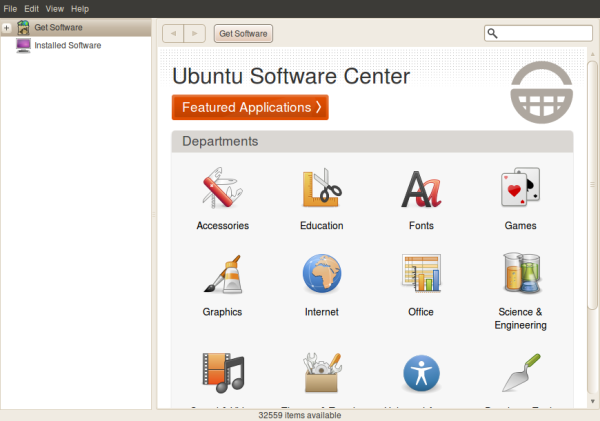Click the Games label

tap(520, 226)
